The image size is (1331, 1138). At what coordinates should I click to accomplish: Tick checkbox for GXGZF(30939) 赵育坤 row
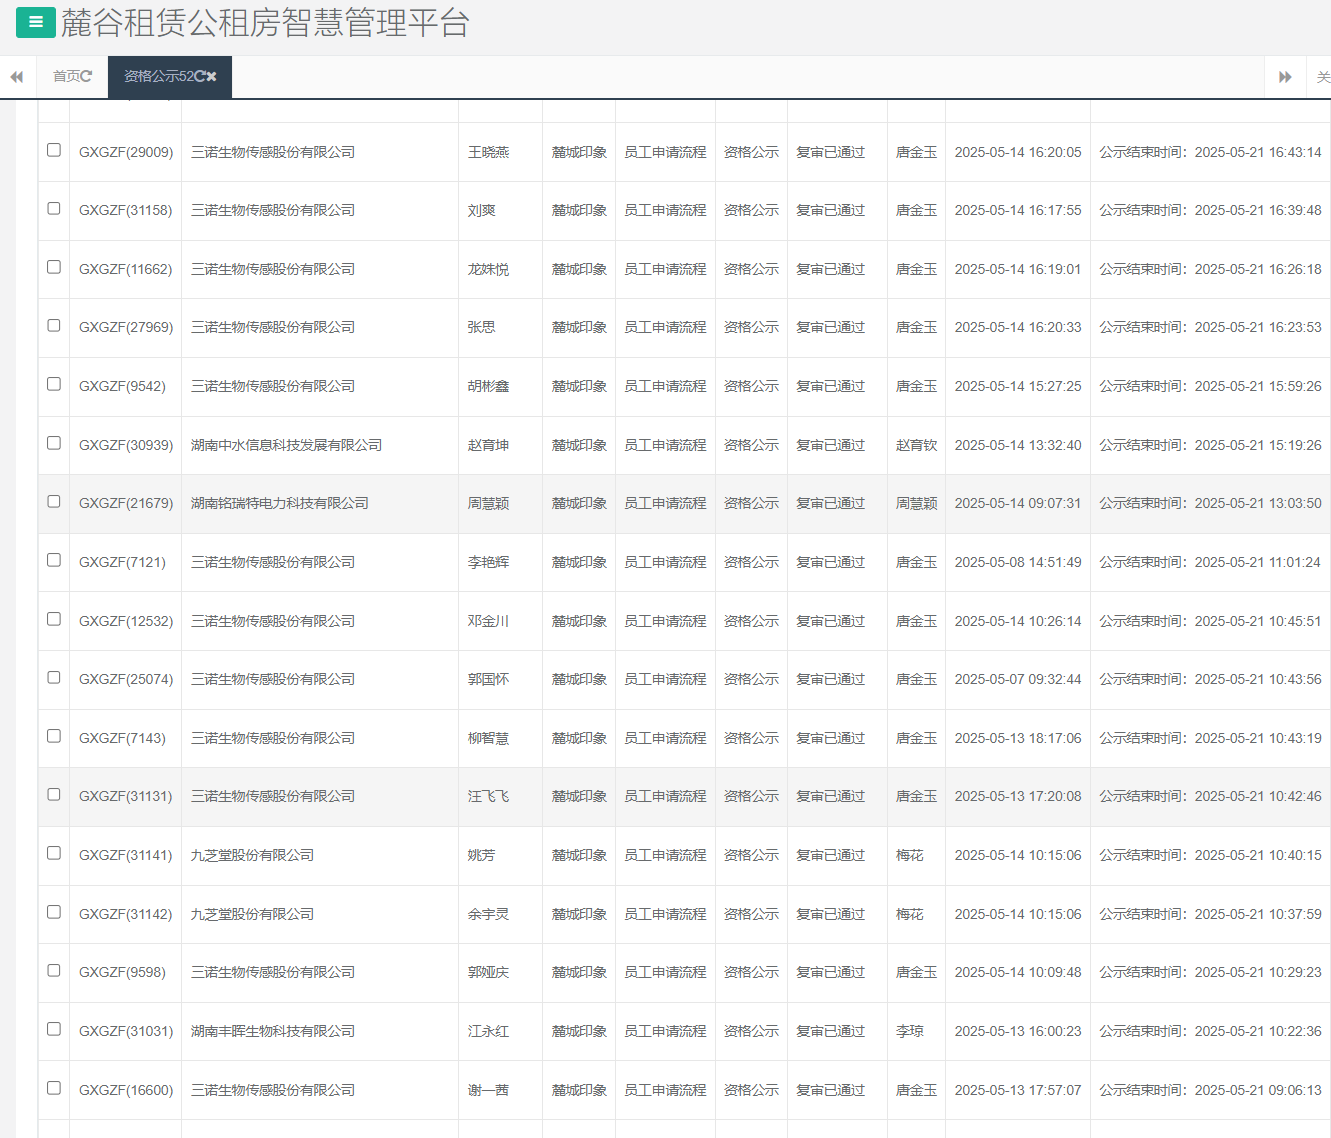tap(54, 443)
